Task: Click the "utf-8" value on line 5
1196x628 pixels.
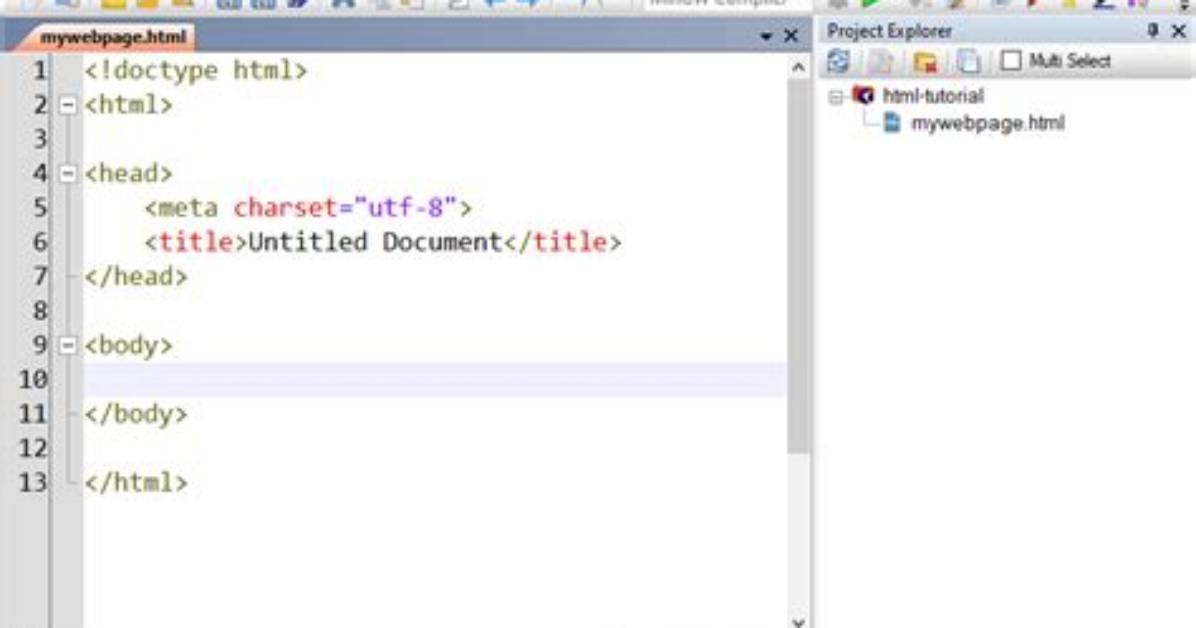Action: [405, 208]
